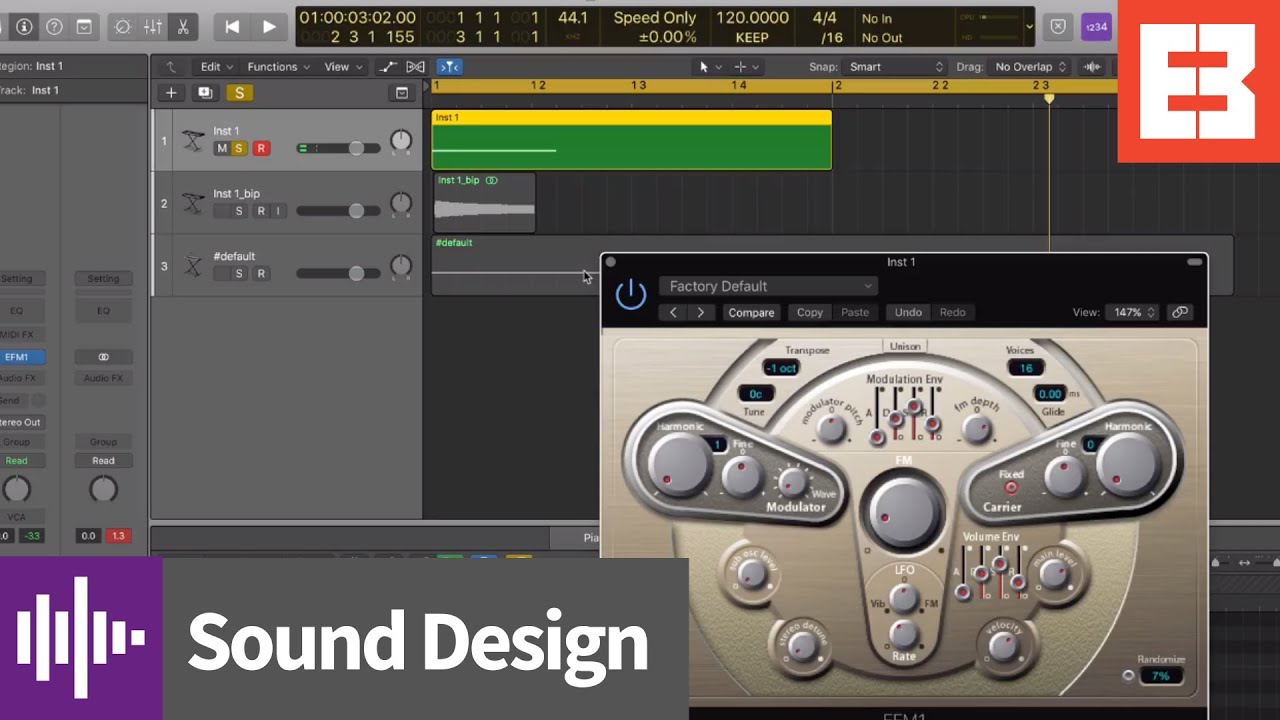The width and height of the screenshot is (1280, 720).
Task: Open the Edit menu
Action: point(216,67)
